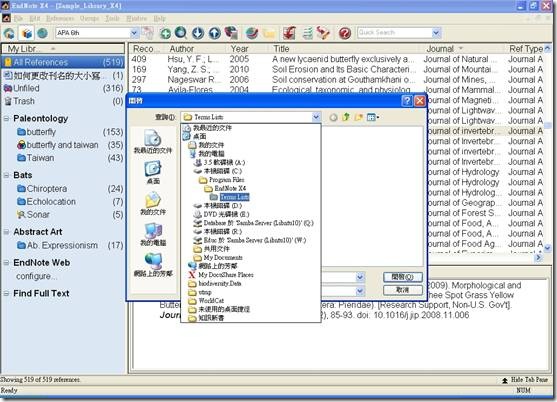Select Desktop icon in dialog places bar
Viewport: 557px width, 402px height.
153,173
